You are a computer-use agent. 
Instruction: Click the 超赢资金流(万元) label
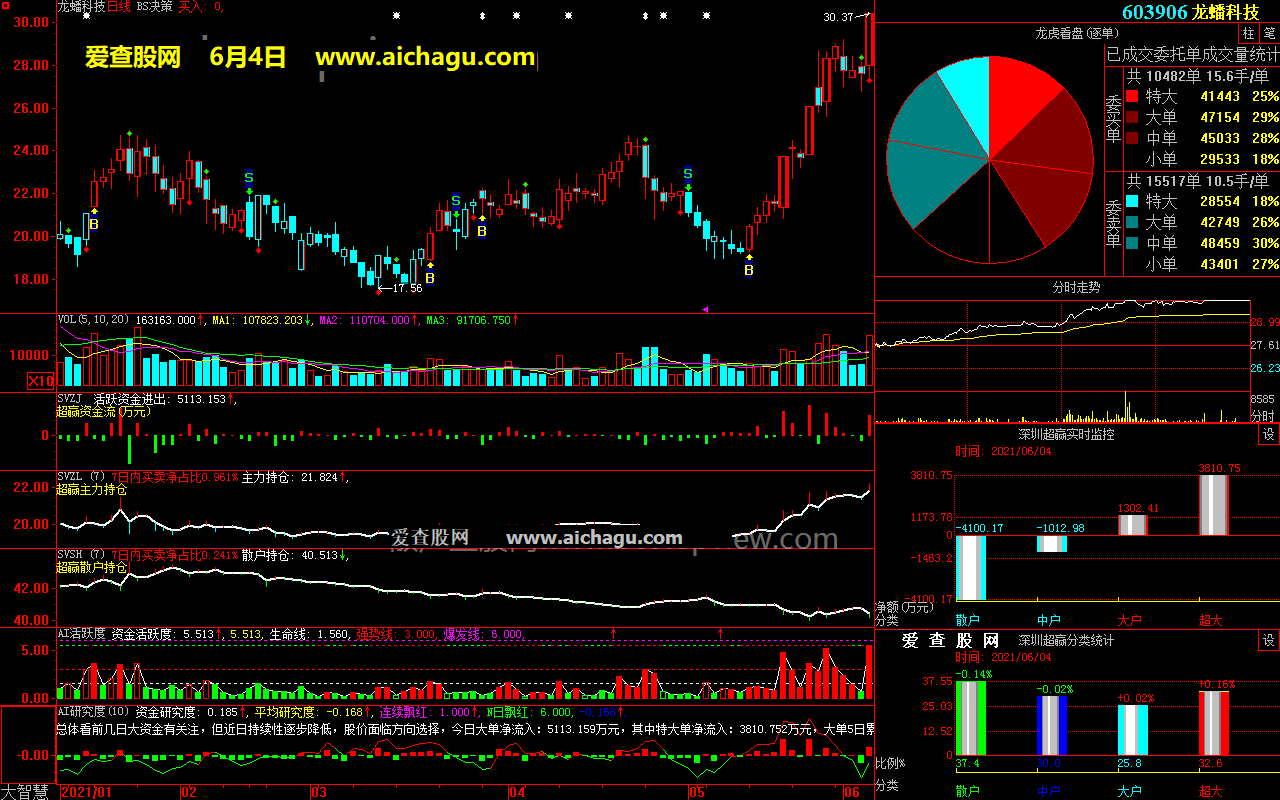coord(104,411)
